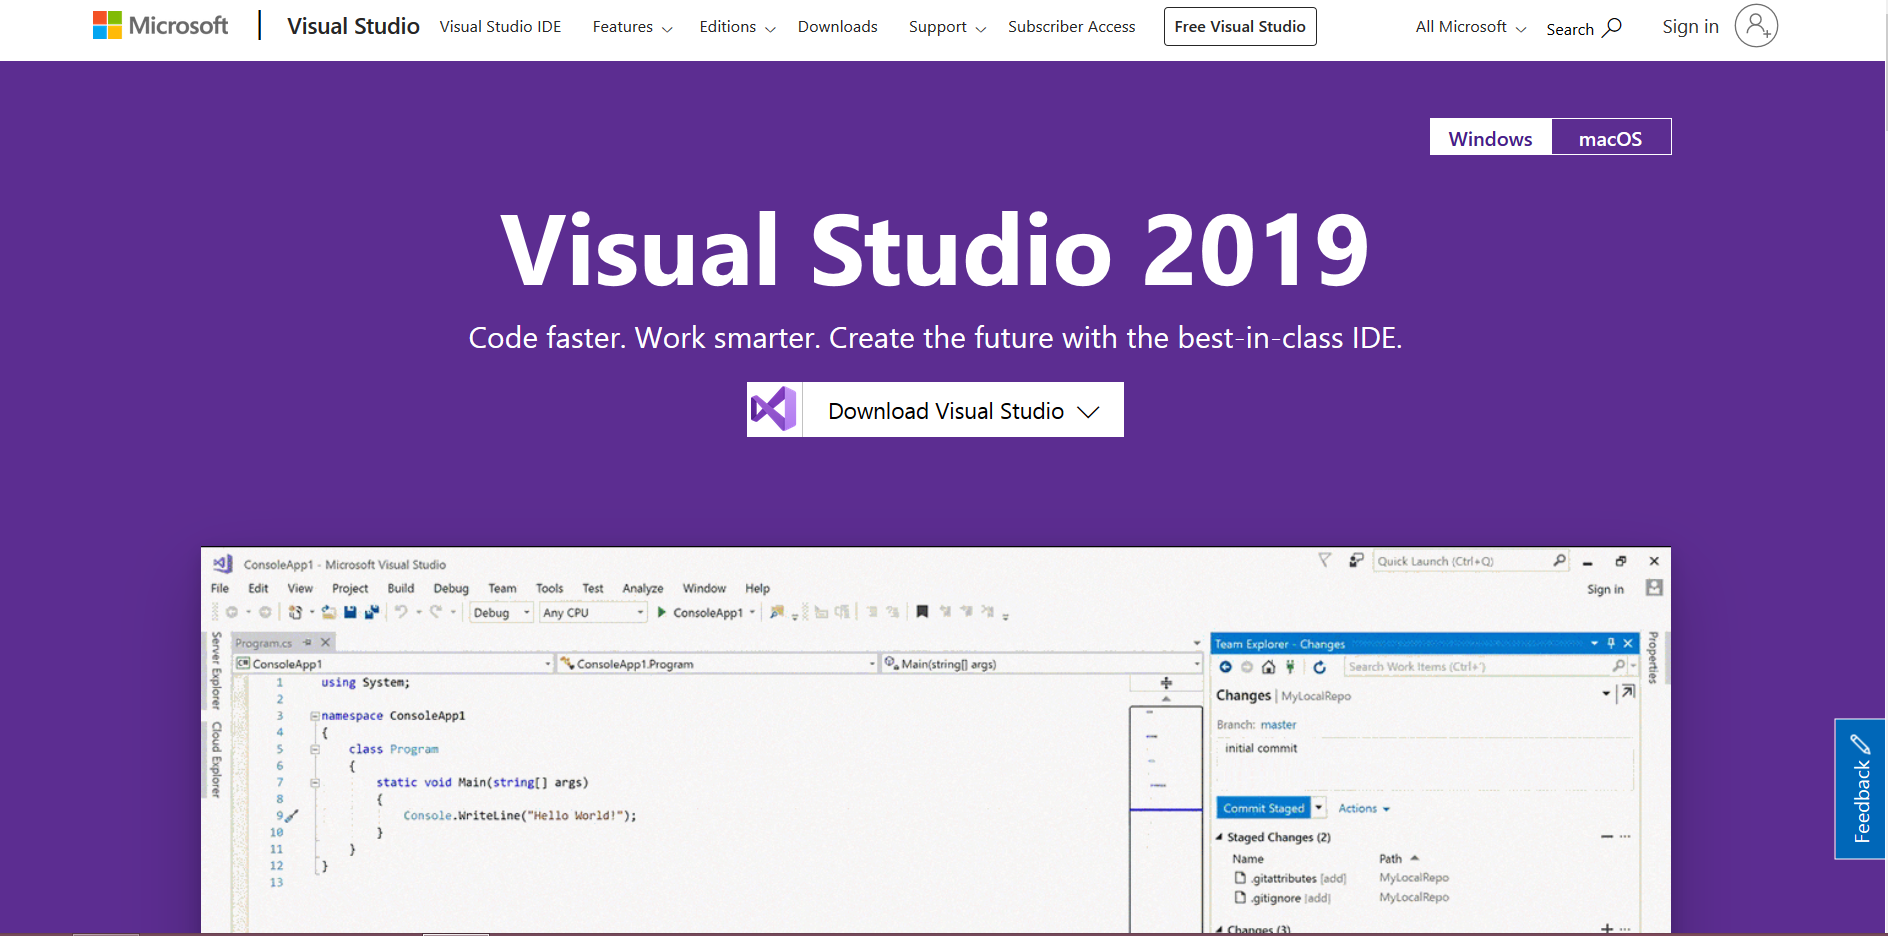Click the Team Explorer home icon

(x=1268, y=667)
